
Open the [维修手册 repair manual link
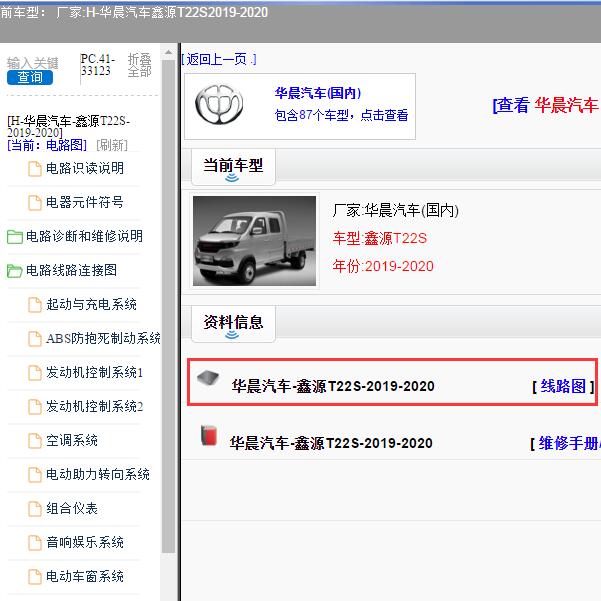566,444
